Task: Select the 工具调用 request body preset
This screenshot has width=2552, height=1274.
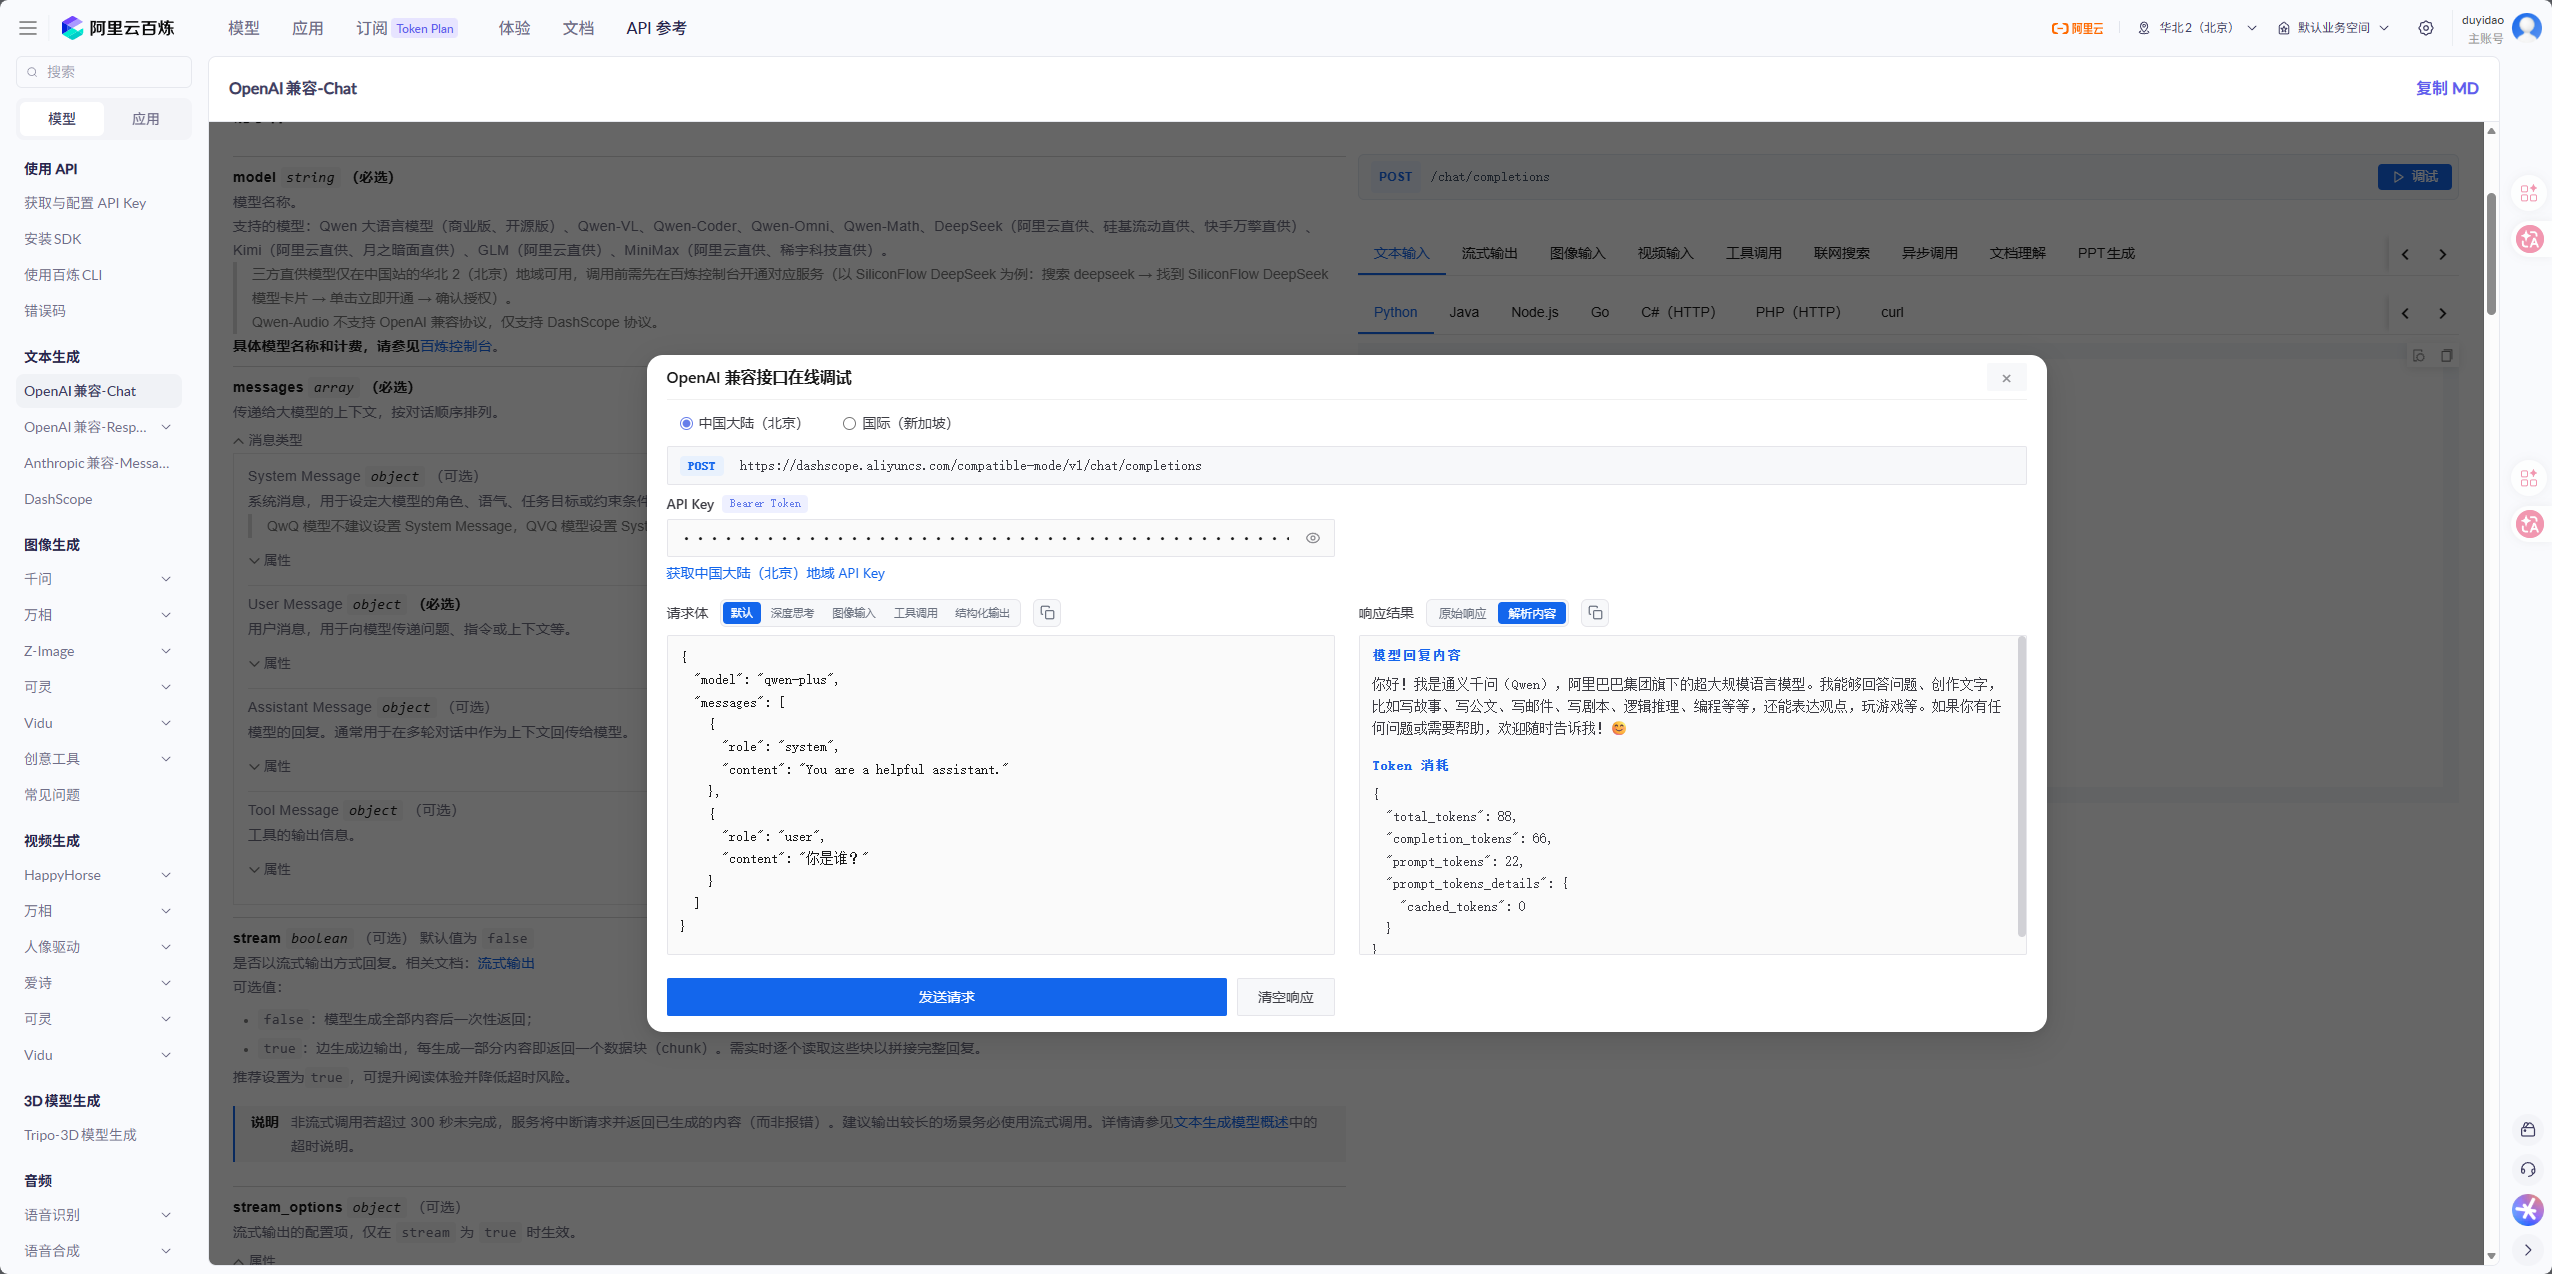Action: [916, 613]
